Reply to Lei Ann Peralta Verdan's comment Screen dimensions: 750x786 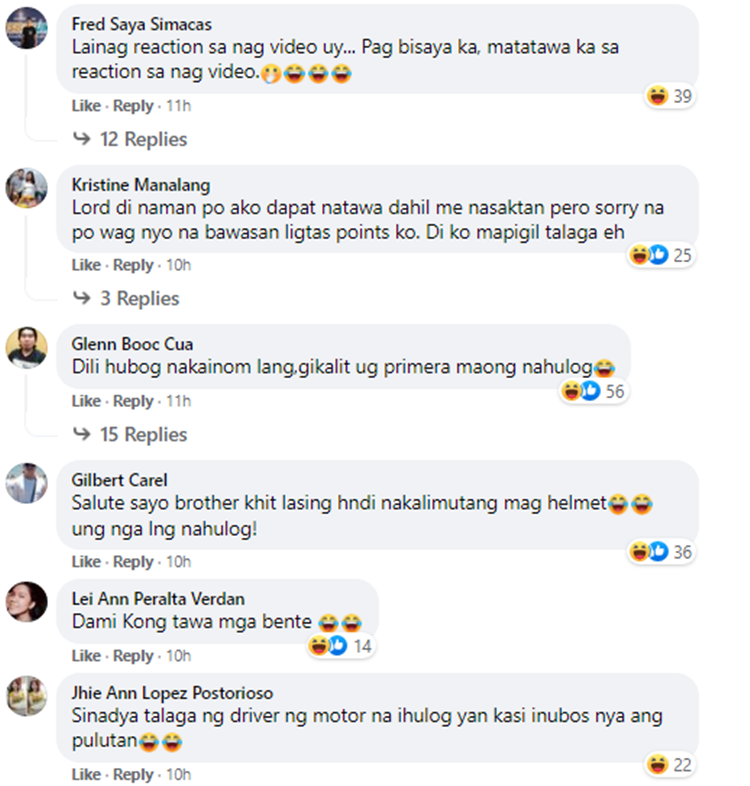(x=133, y=656)
